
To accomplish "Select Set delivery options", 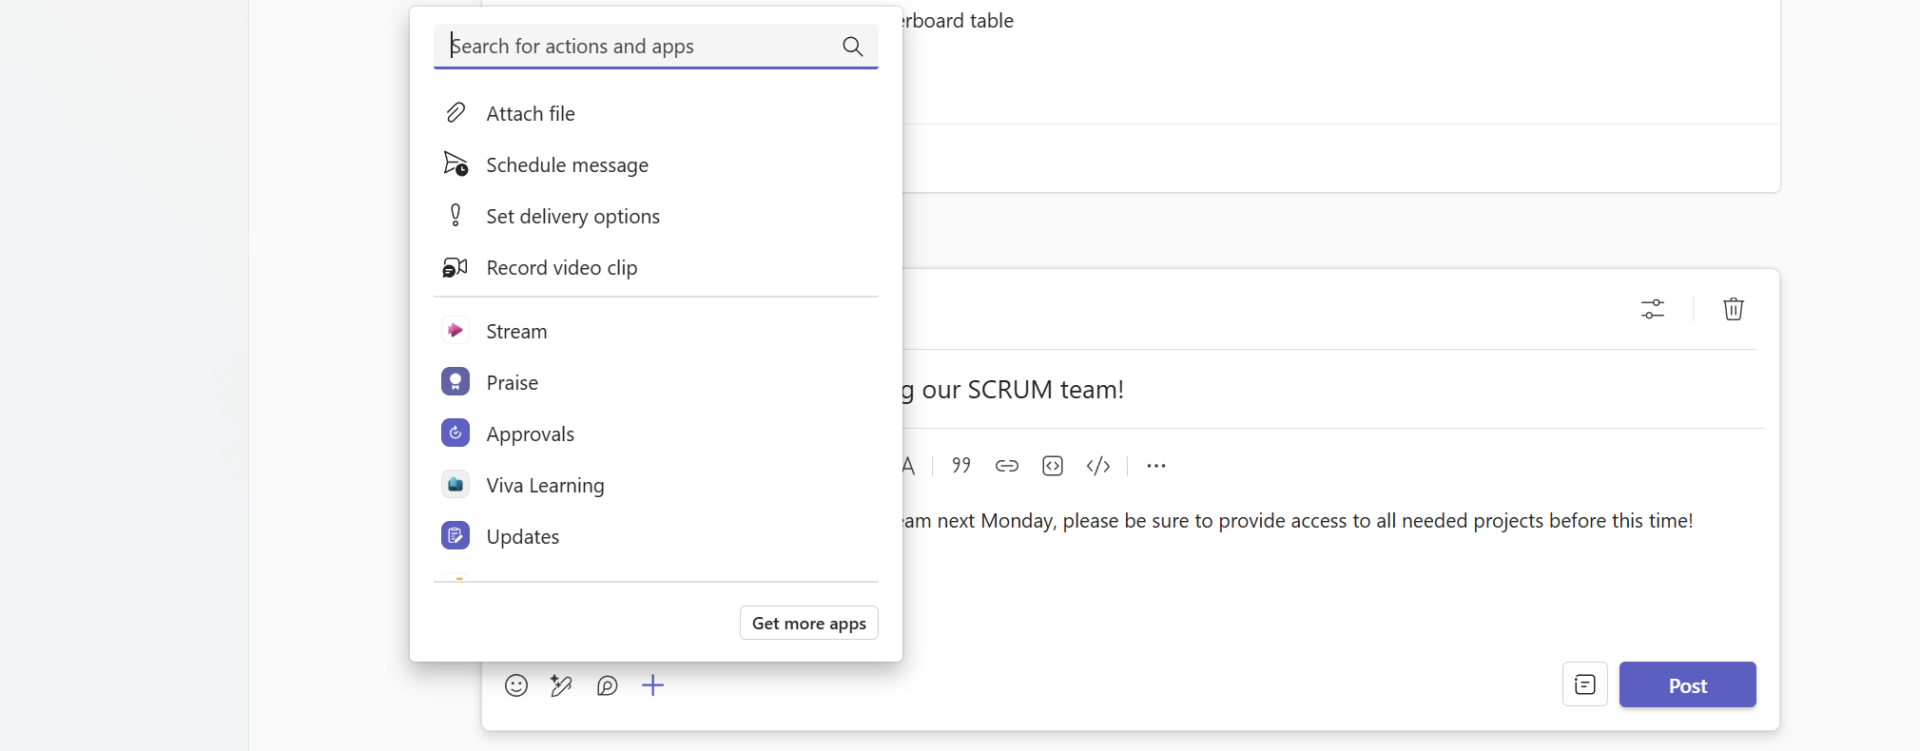I will coord(572,216).
